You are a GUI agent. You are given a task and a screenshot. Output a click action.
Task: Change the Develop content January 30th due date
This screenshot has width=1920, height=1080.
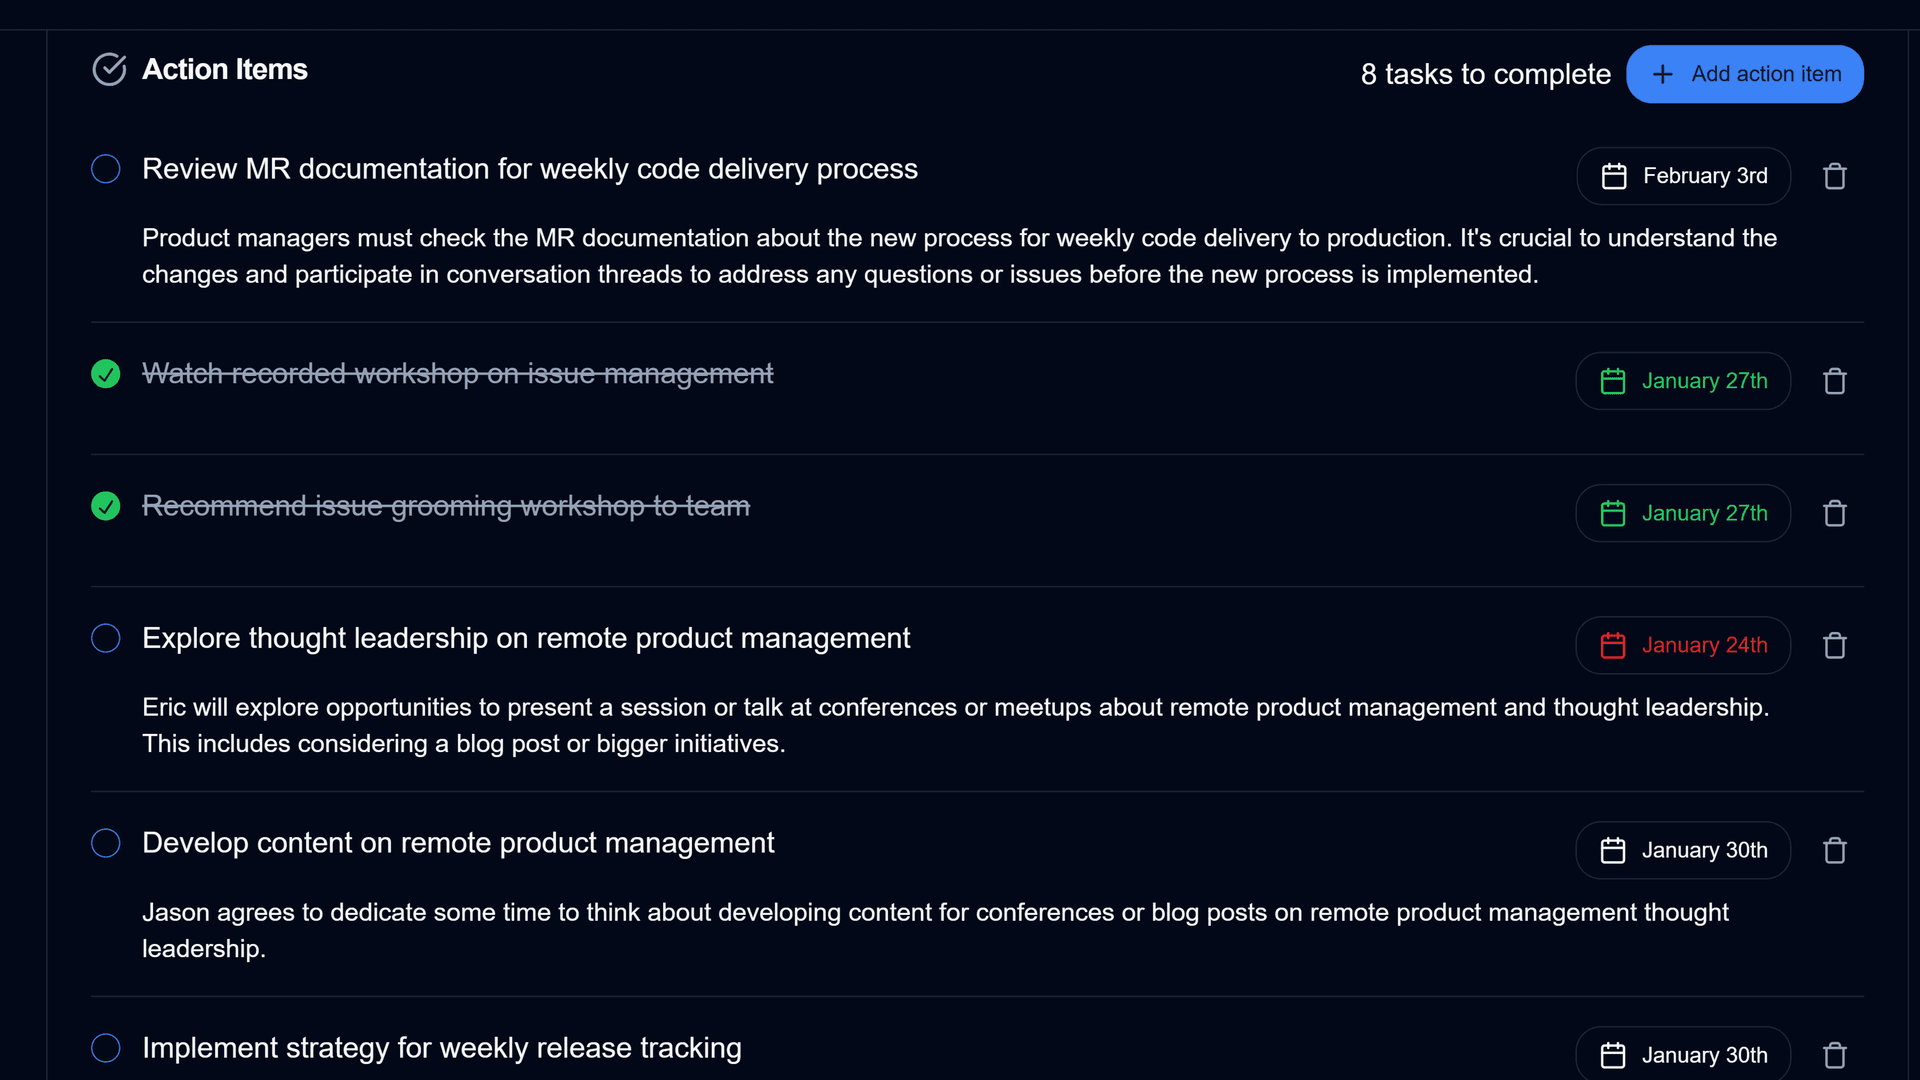[x=1683, y=850]
